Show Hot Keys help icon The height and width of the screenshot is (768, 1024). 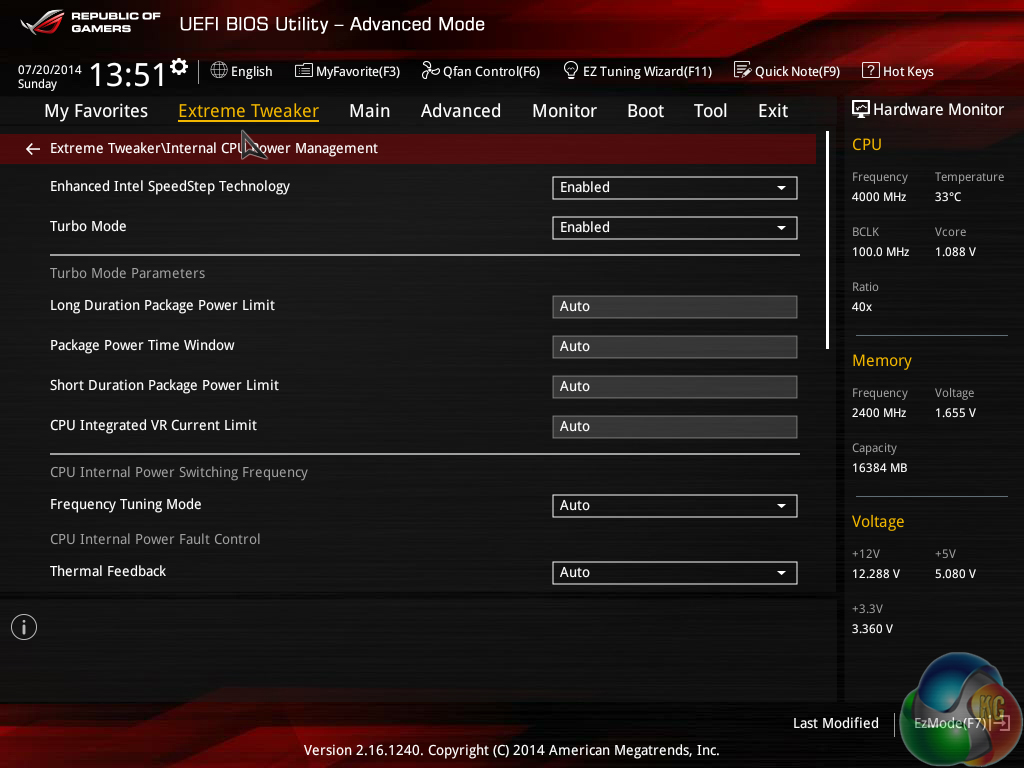870,71
